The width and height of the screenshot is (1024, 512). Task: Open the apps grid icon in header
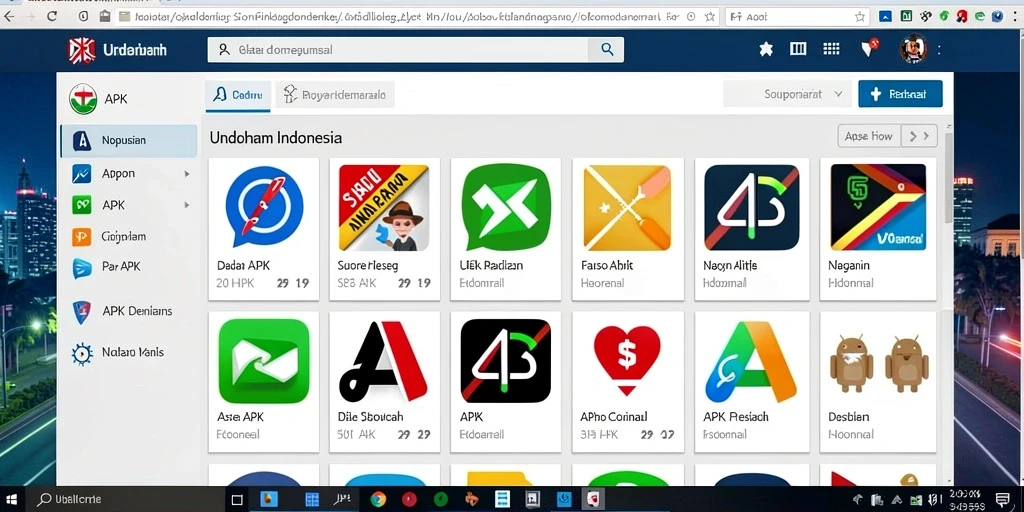[x=831, y=49]
